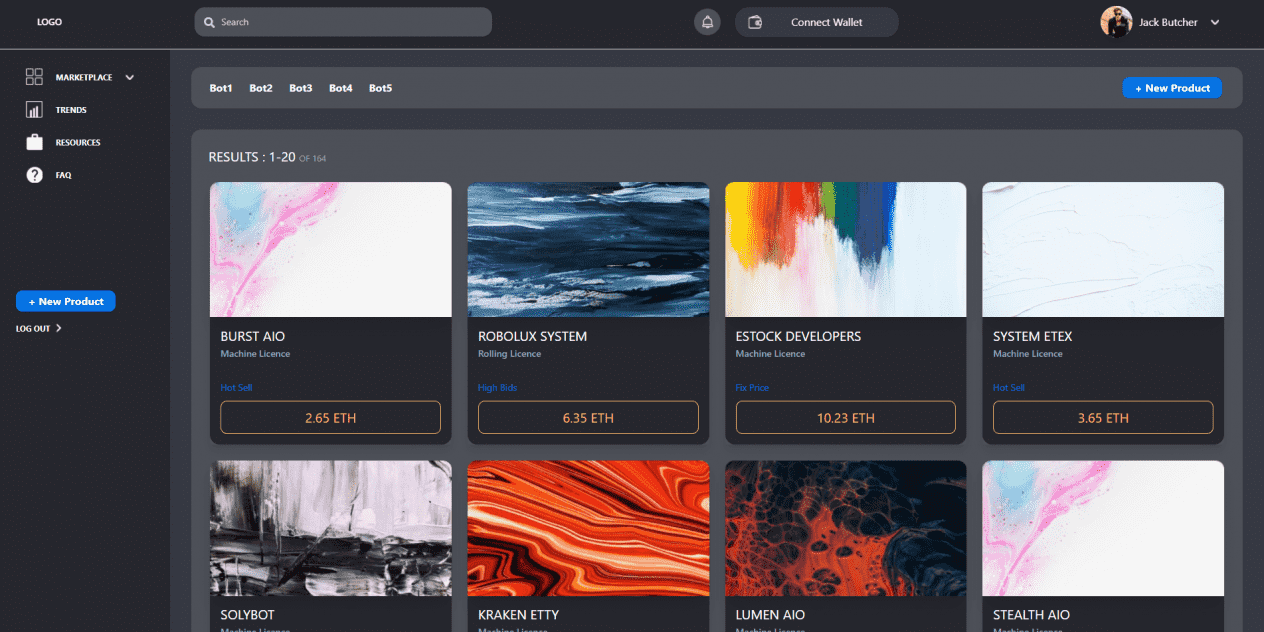Click the ESTOCK DEVELOPERS title
The height and width of the screenshot is (632, 1264).
coord(798,337)
